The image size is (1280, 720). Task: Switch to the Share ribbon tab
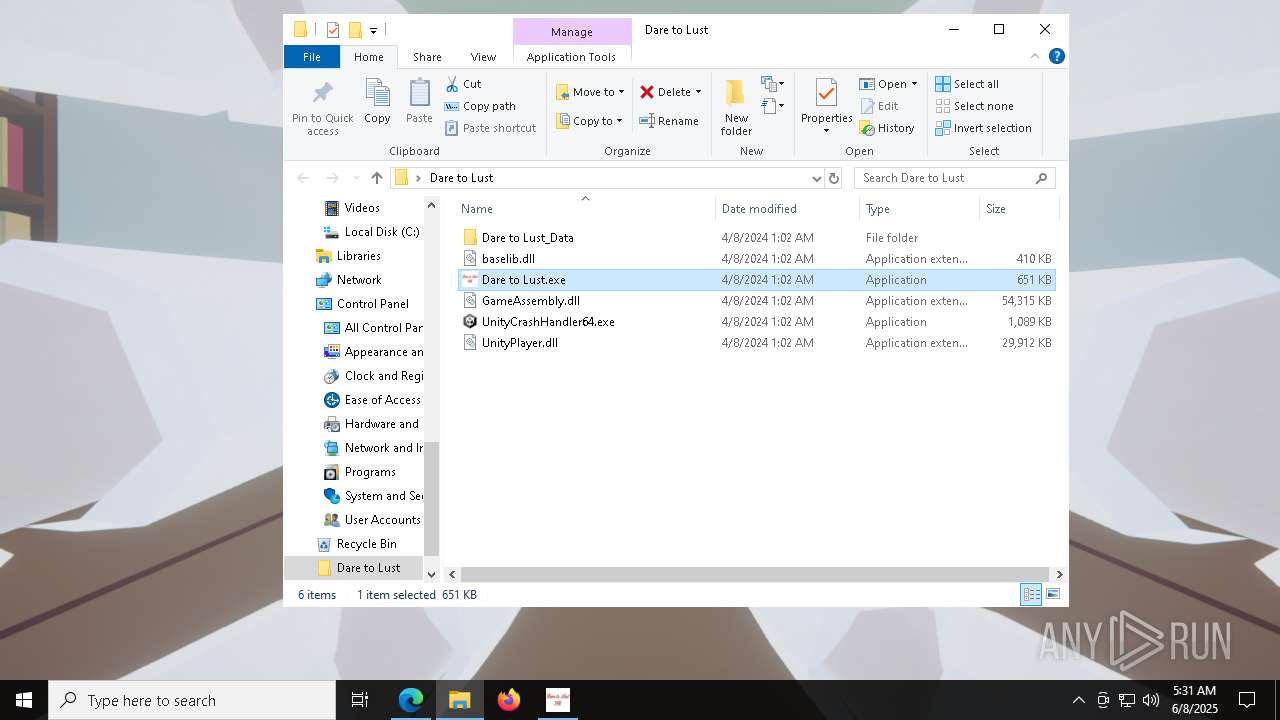(x=427, y=57)
